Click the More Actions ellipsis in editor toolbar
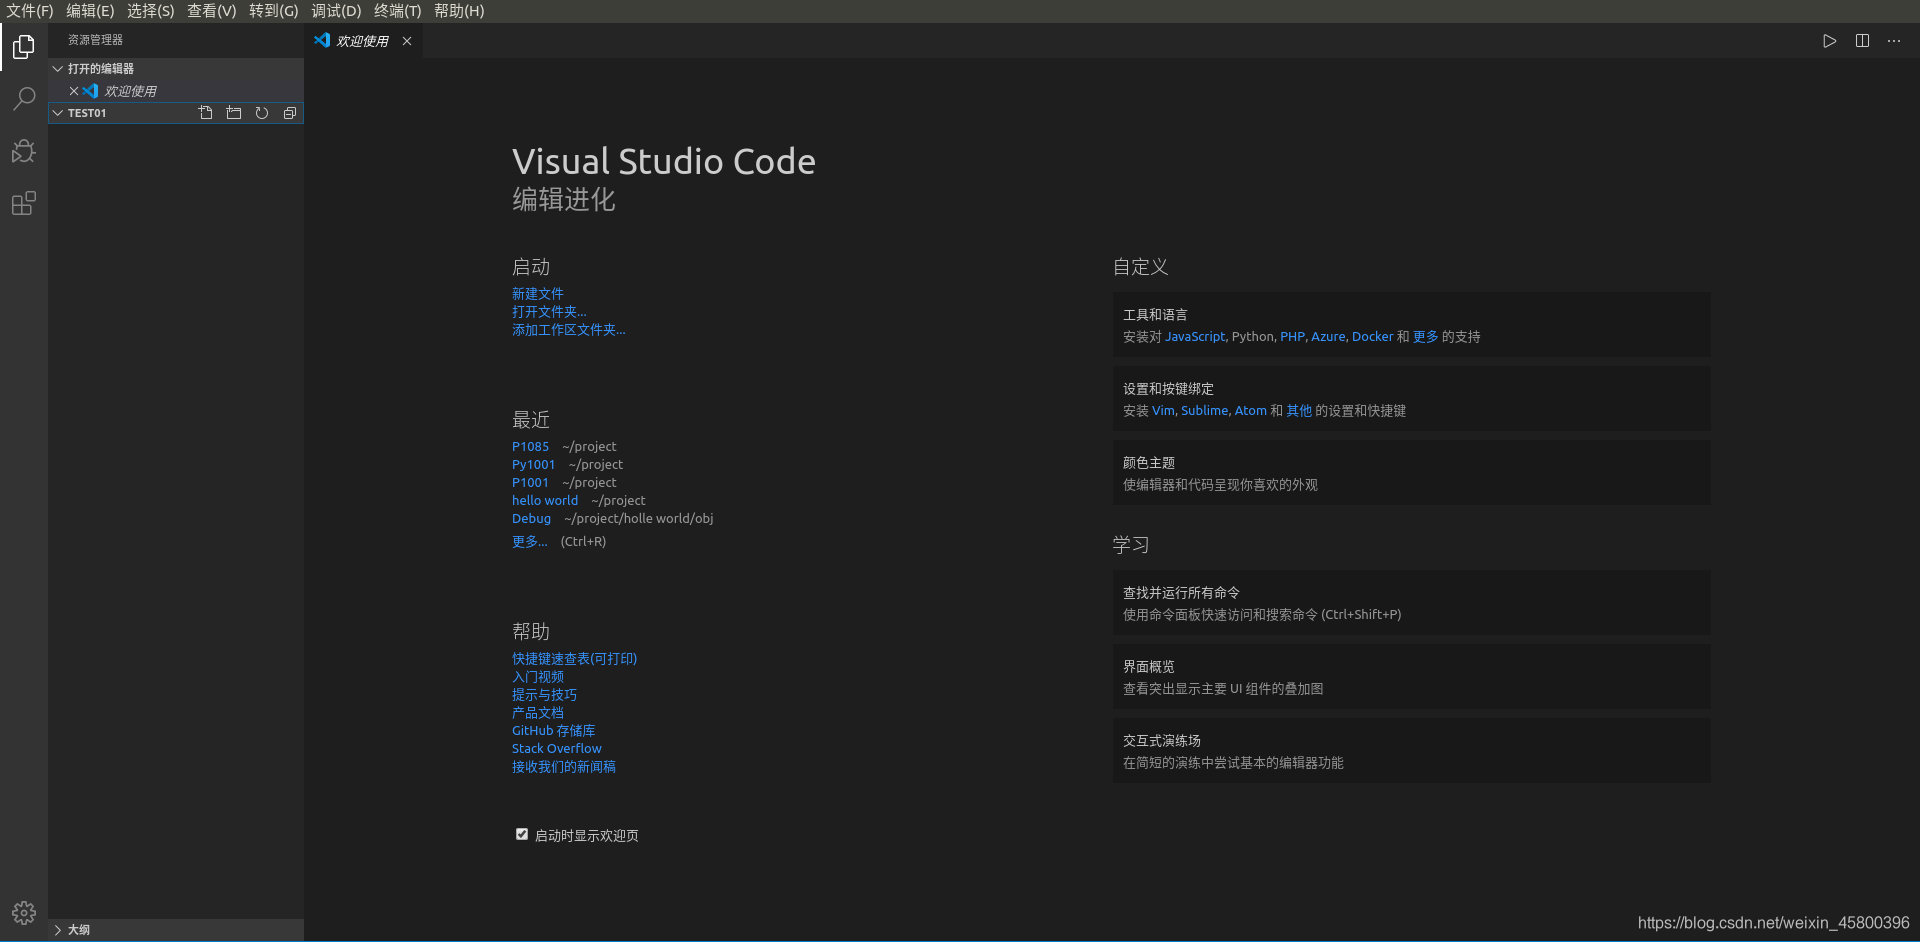 point(1894,41)
